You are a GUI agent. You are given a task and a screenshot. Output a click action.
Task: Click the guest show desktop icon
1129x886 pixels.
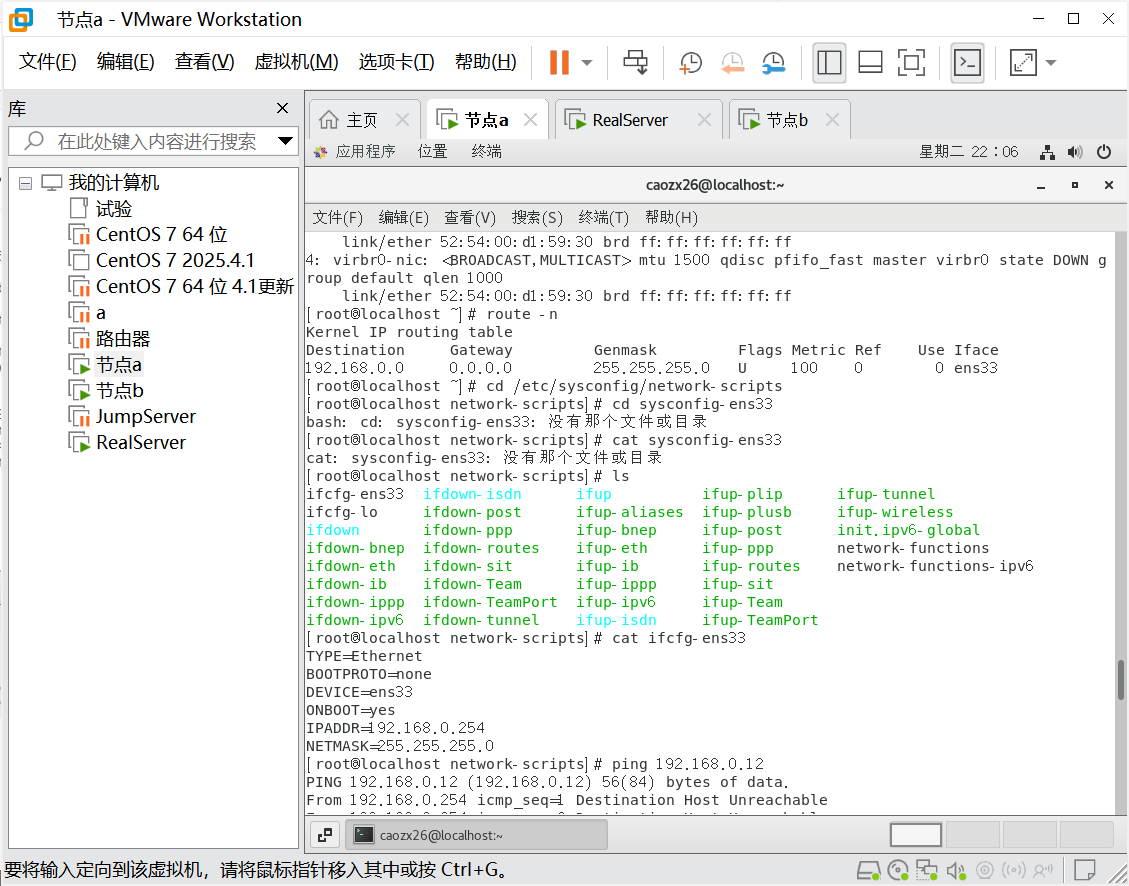point(325,835)
